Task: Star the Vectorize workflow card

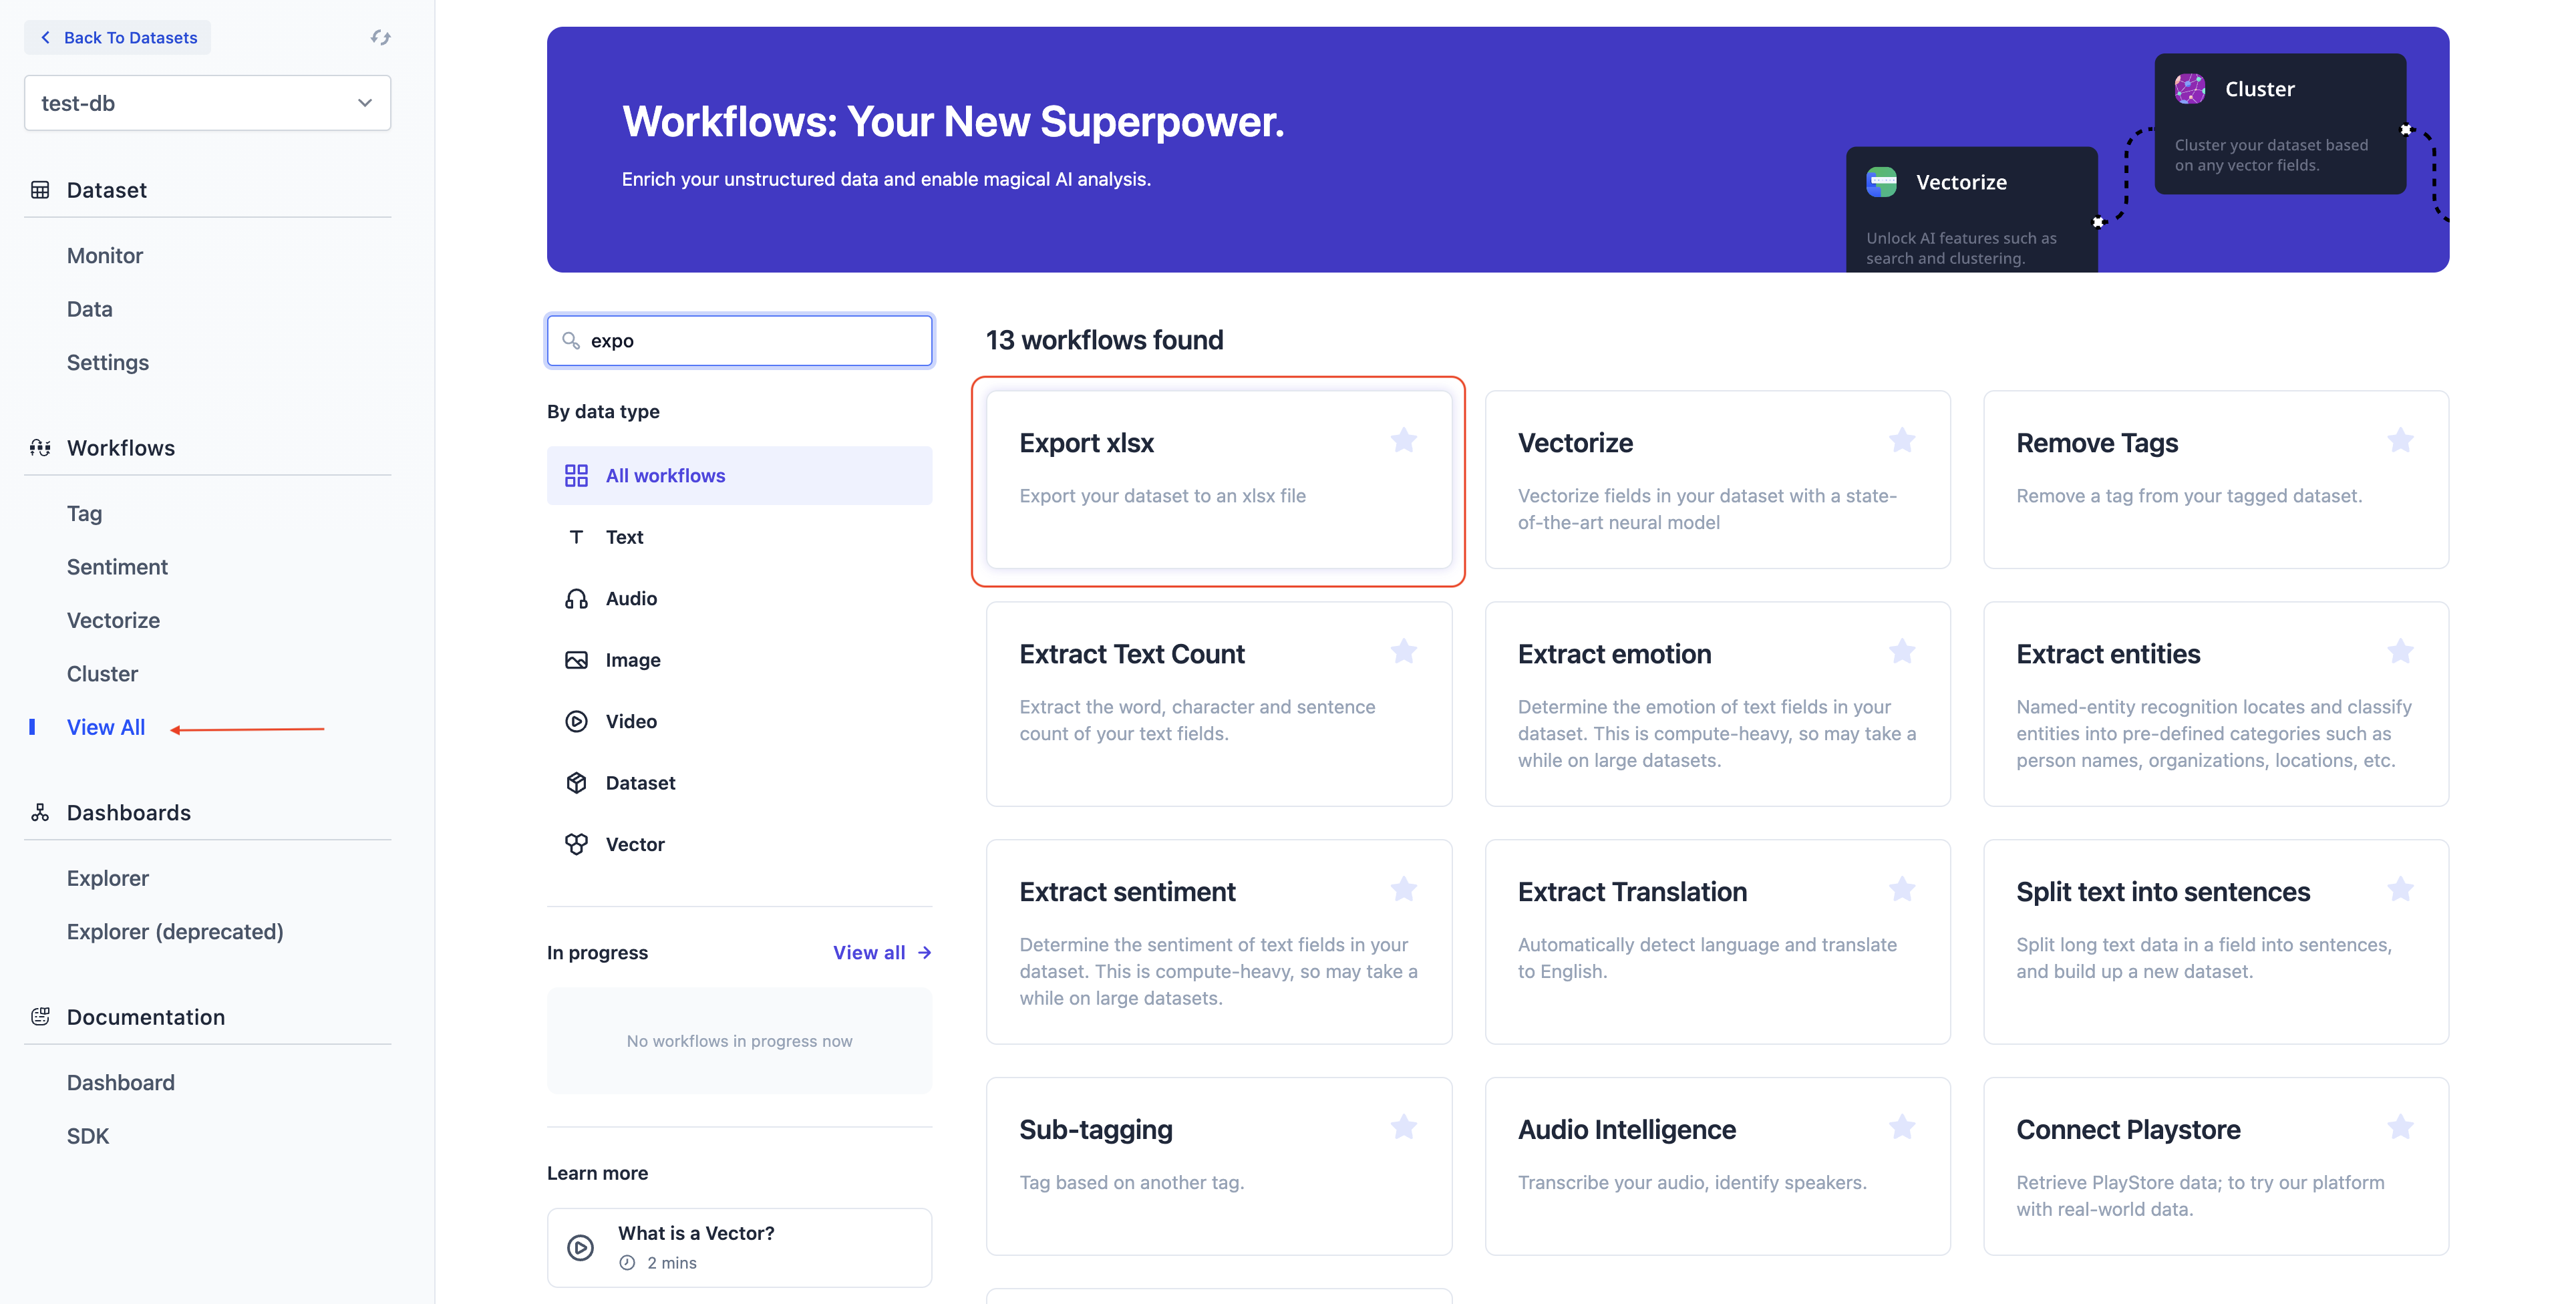Action: tap(1901, 440)
